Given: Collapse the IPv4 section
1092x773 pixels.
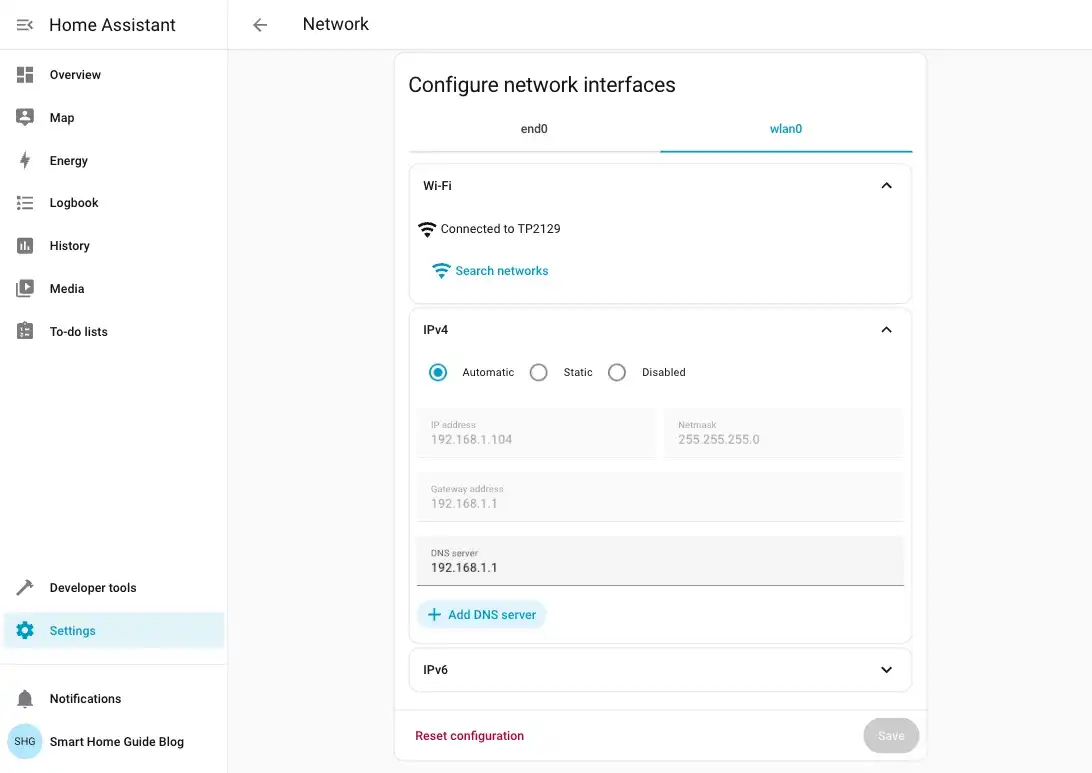Looking at the screenshot, I should 885,329.
